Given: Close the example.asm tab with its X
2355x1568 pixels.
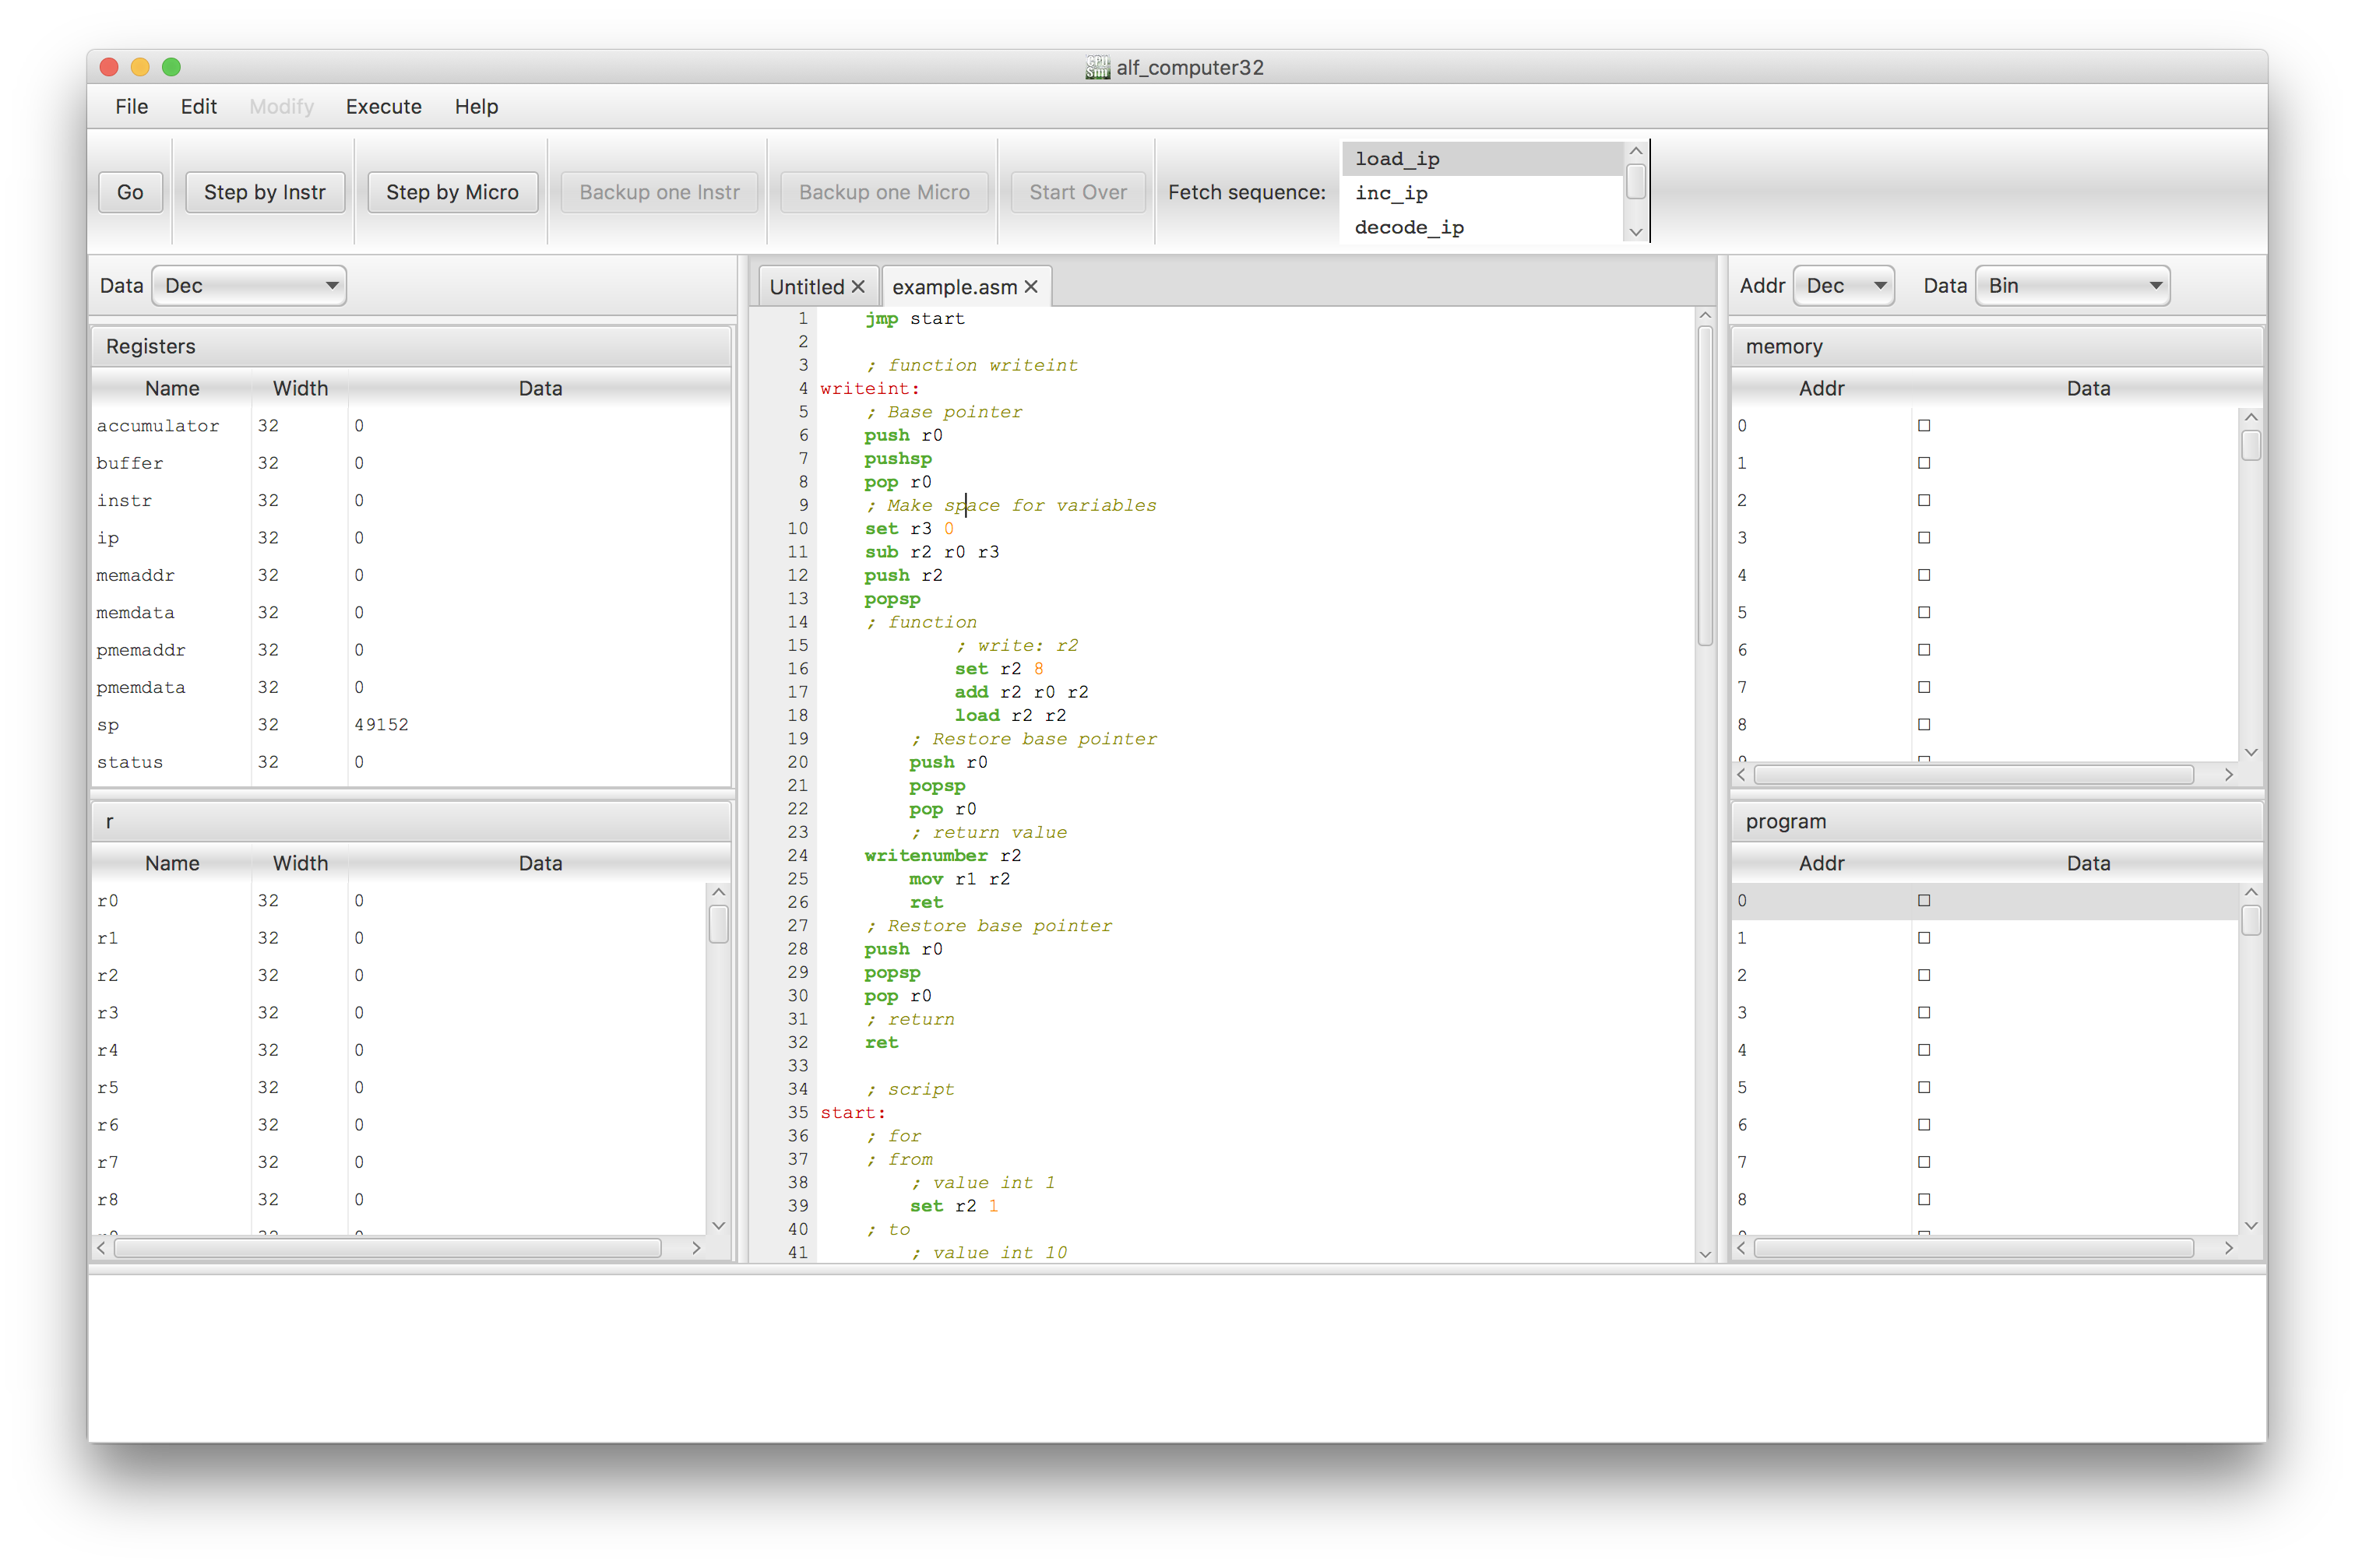Looking at the screenshot, I should (1031, 287).
